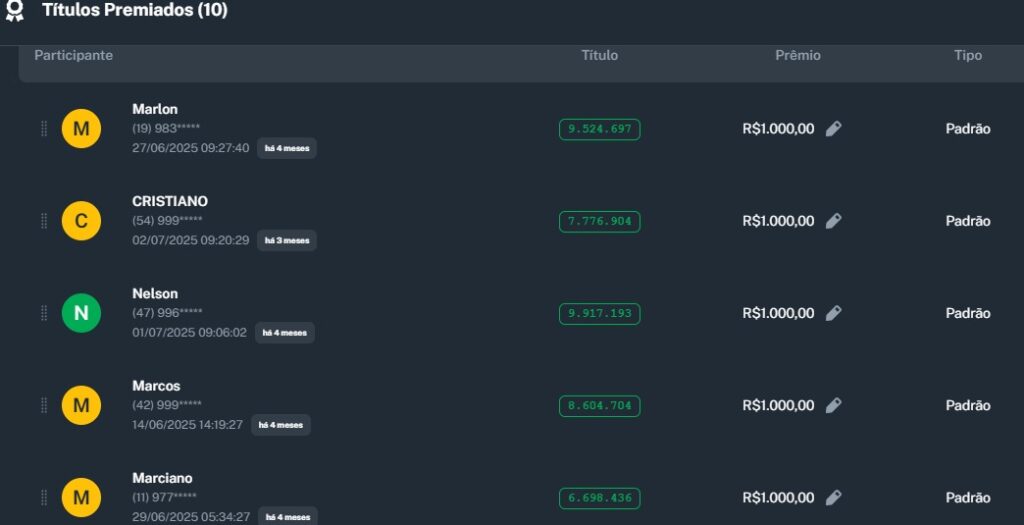This screenshot has width=1024, height=525.
Task: Sort by the Participante column header
Action: pyautogui.click(x=73, y=56)
